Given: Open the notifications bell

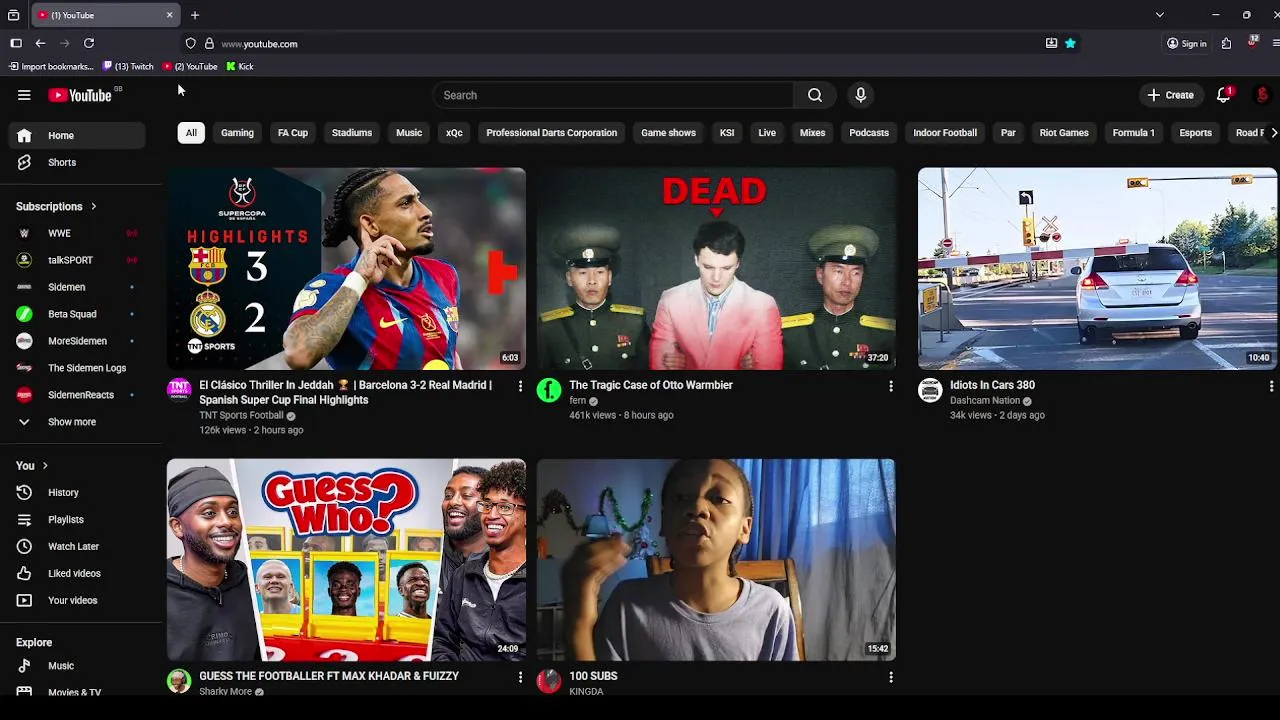Looking at the screenshot, I should coord(1223,95).
